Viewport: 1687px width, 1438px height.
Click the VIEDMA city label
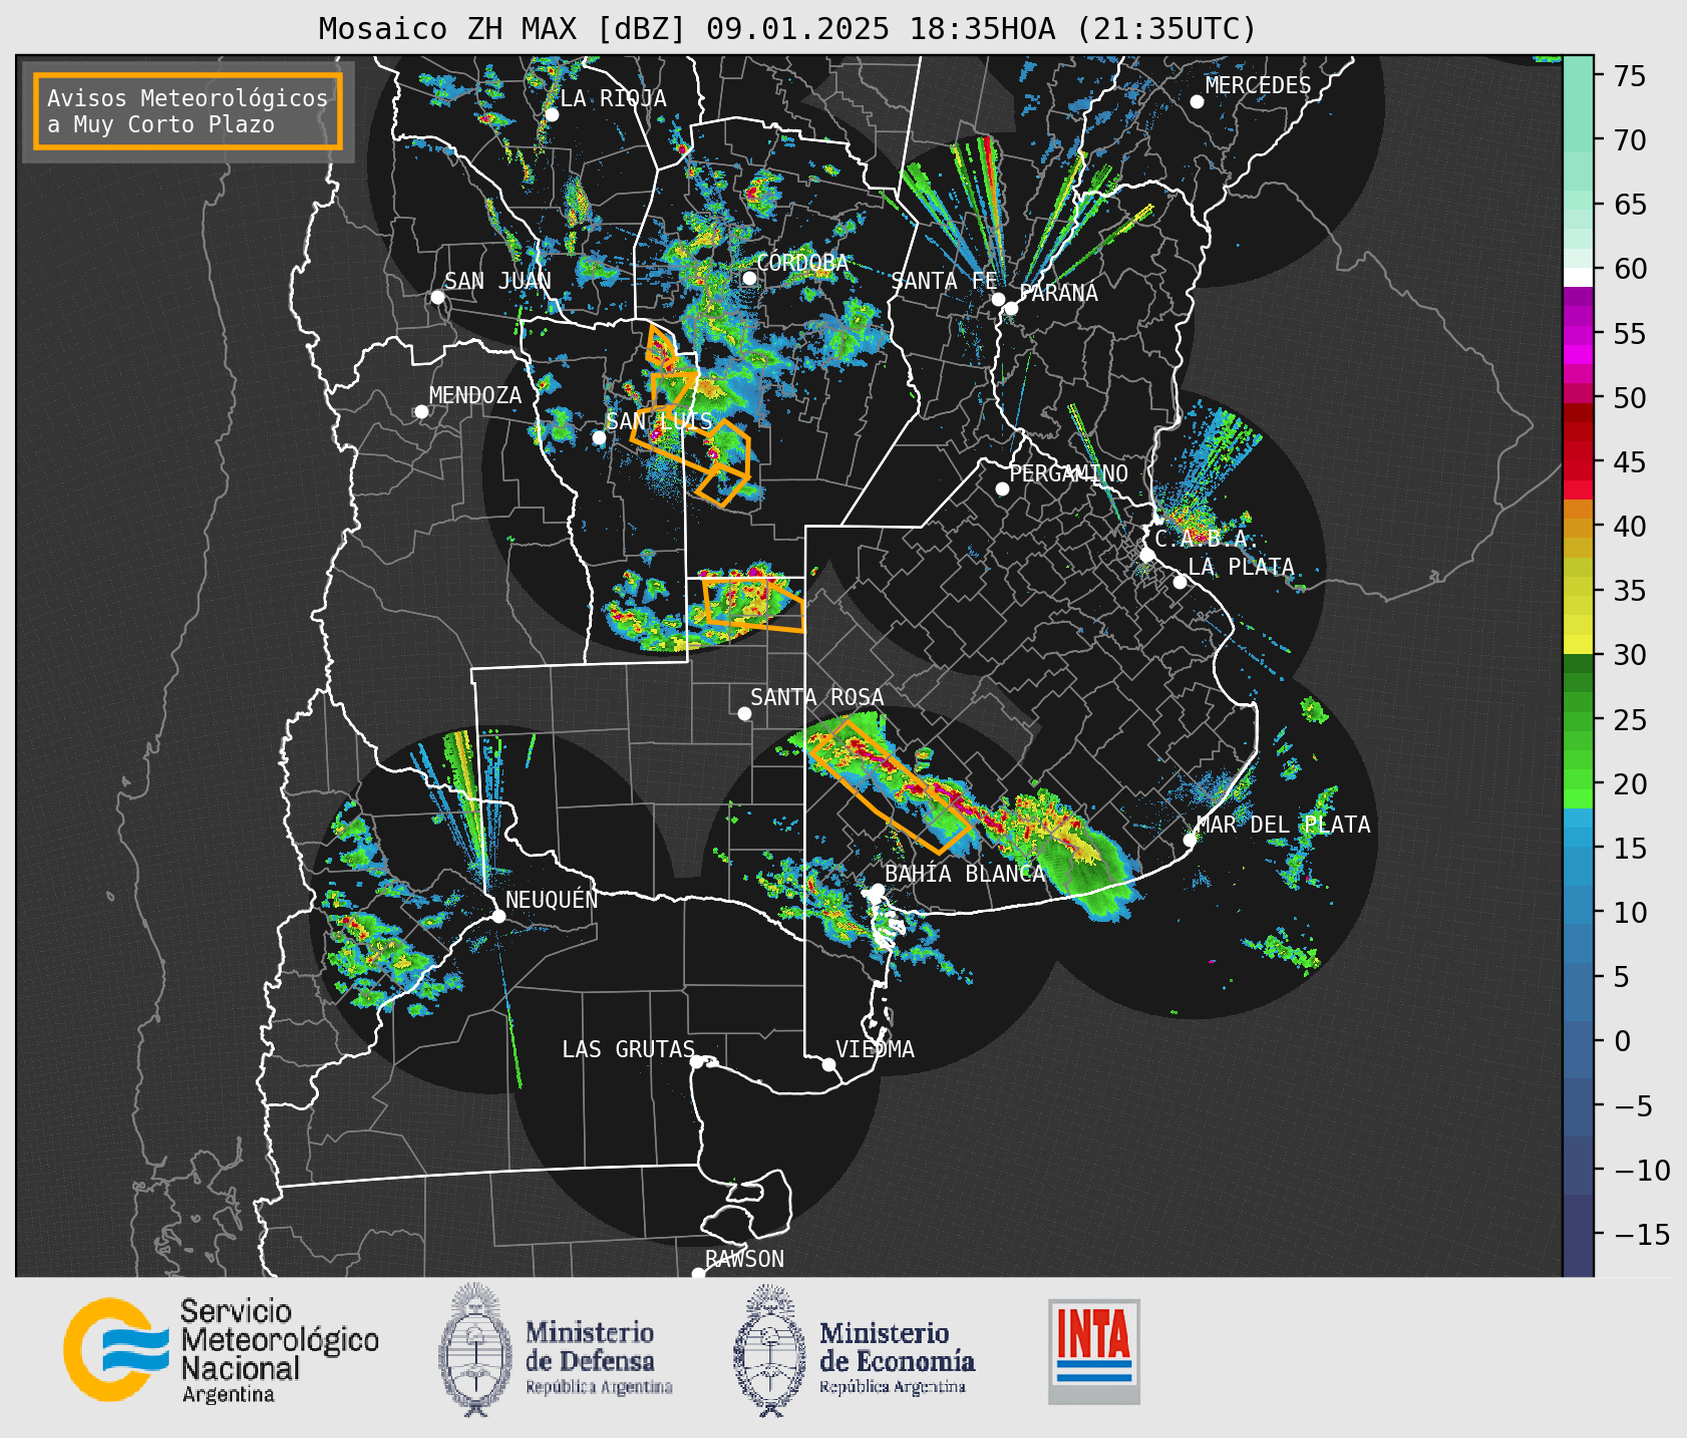875,1049
